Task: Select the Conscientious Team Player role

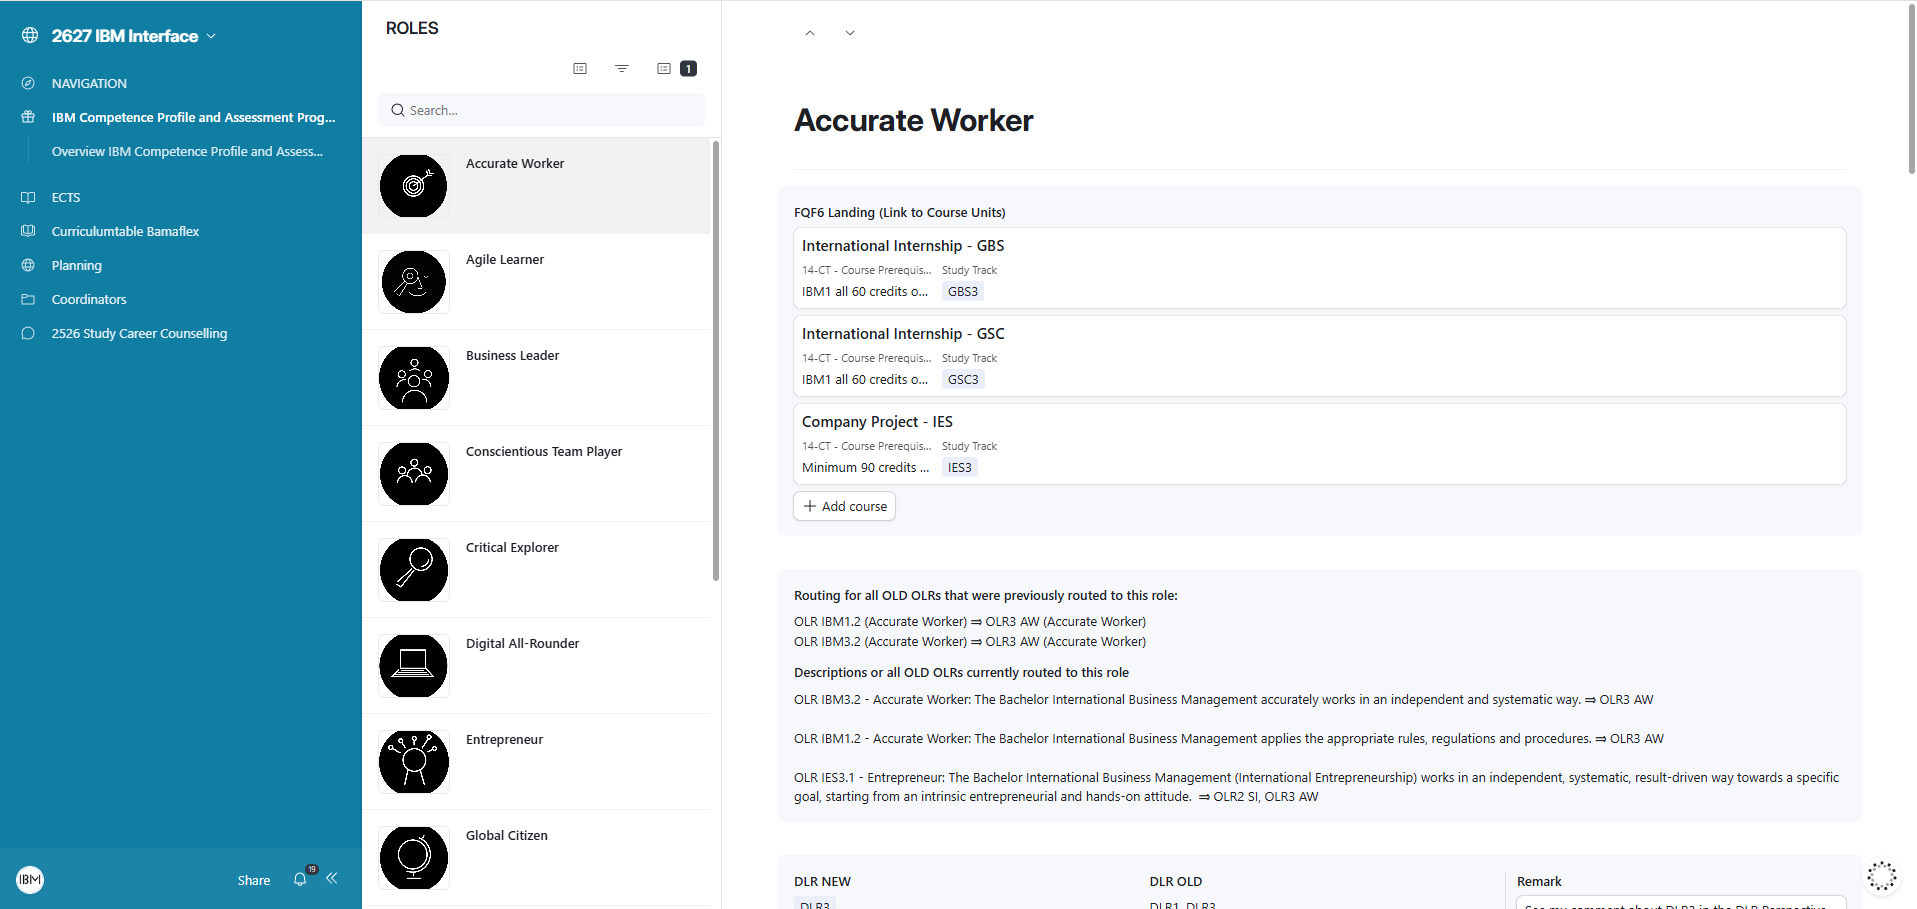Action: point(536,474)
